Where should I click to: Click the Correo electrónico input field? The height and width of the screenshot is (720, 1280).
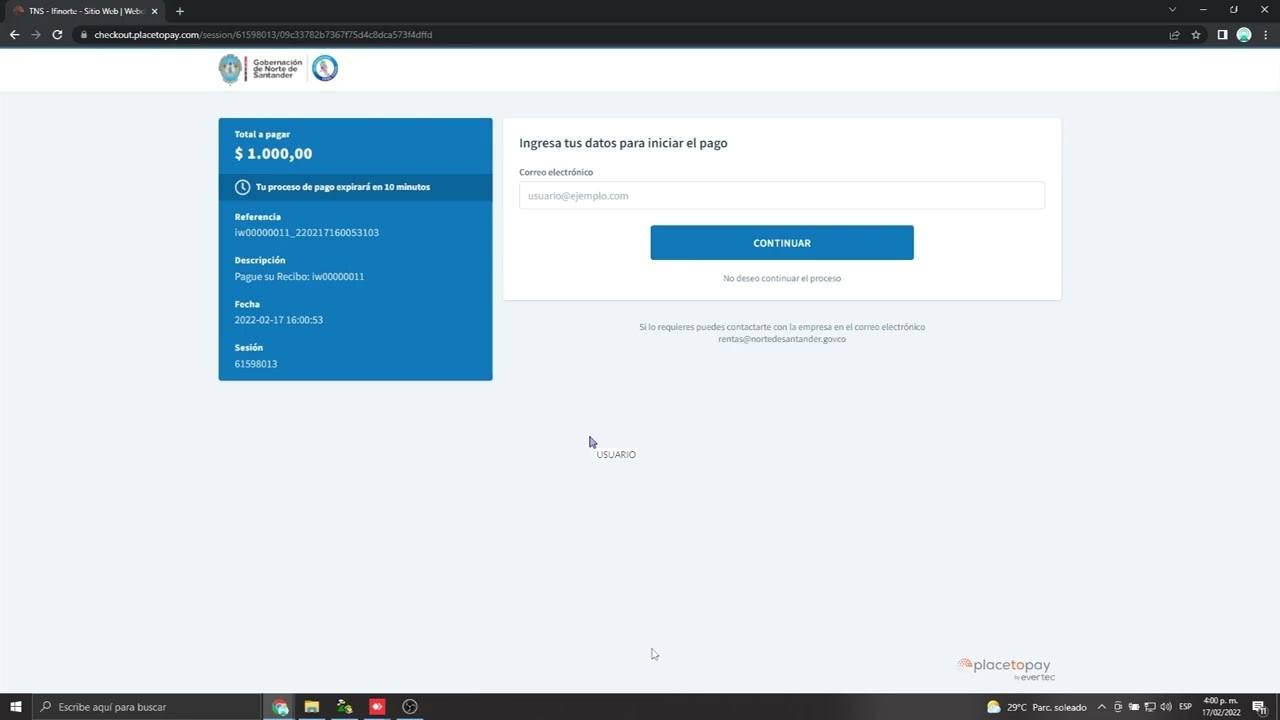[x=781, y=195]
